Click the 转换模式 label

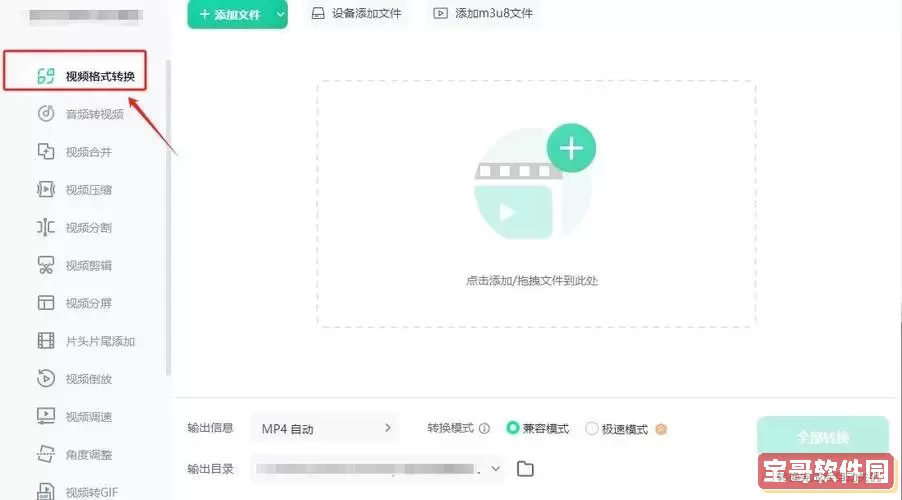[450, 428]
